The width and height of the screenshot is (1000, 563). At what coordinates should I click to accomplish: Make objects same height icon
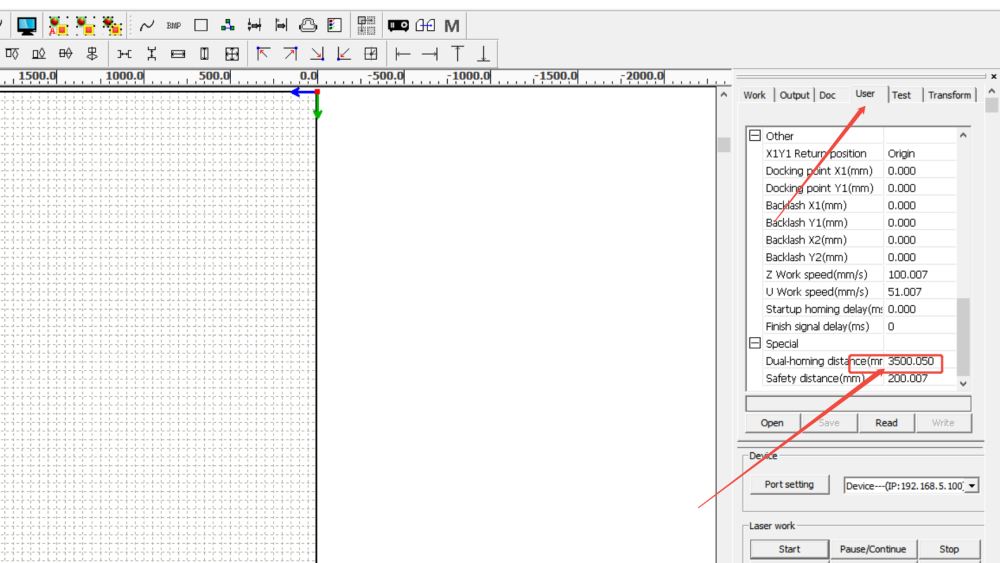pyautogui.click(x=205, y=54)
